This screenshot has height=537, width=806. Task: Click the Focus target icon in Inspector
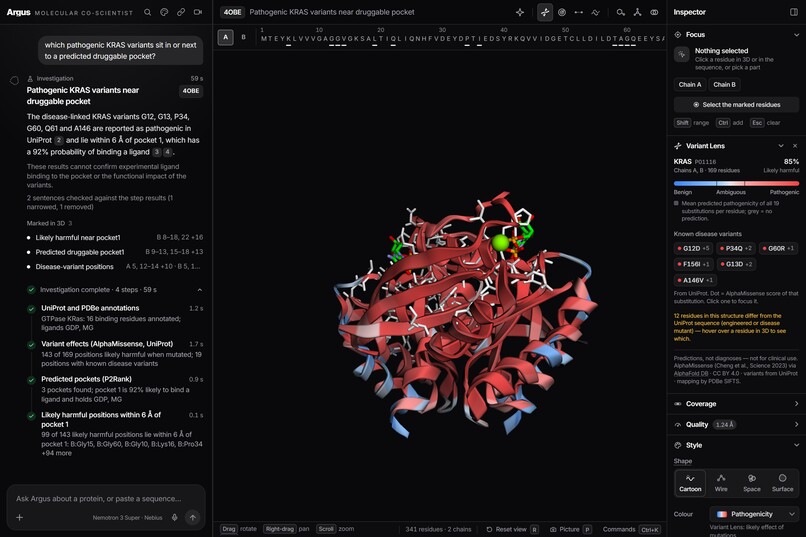coord(677,34)
